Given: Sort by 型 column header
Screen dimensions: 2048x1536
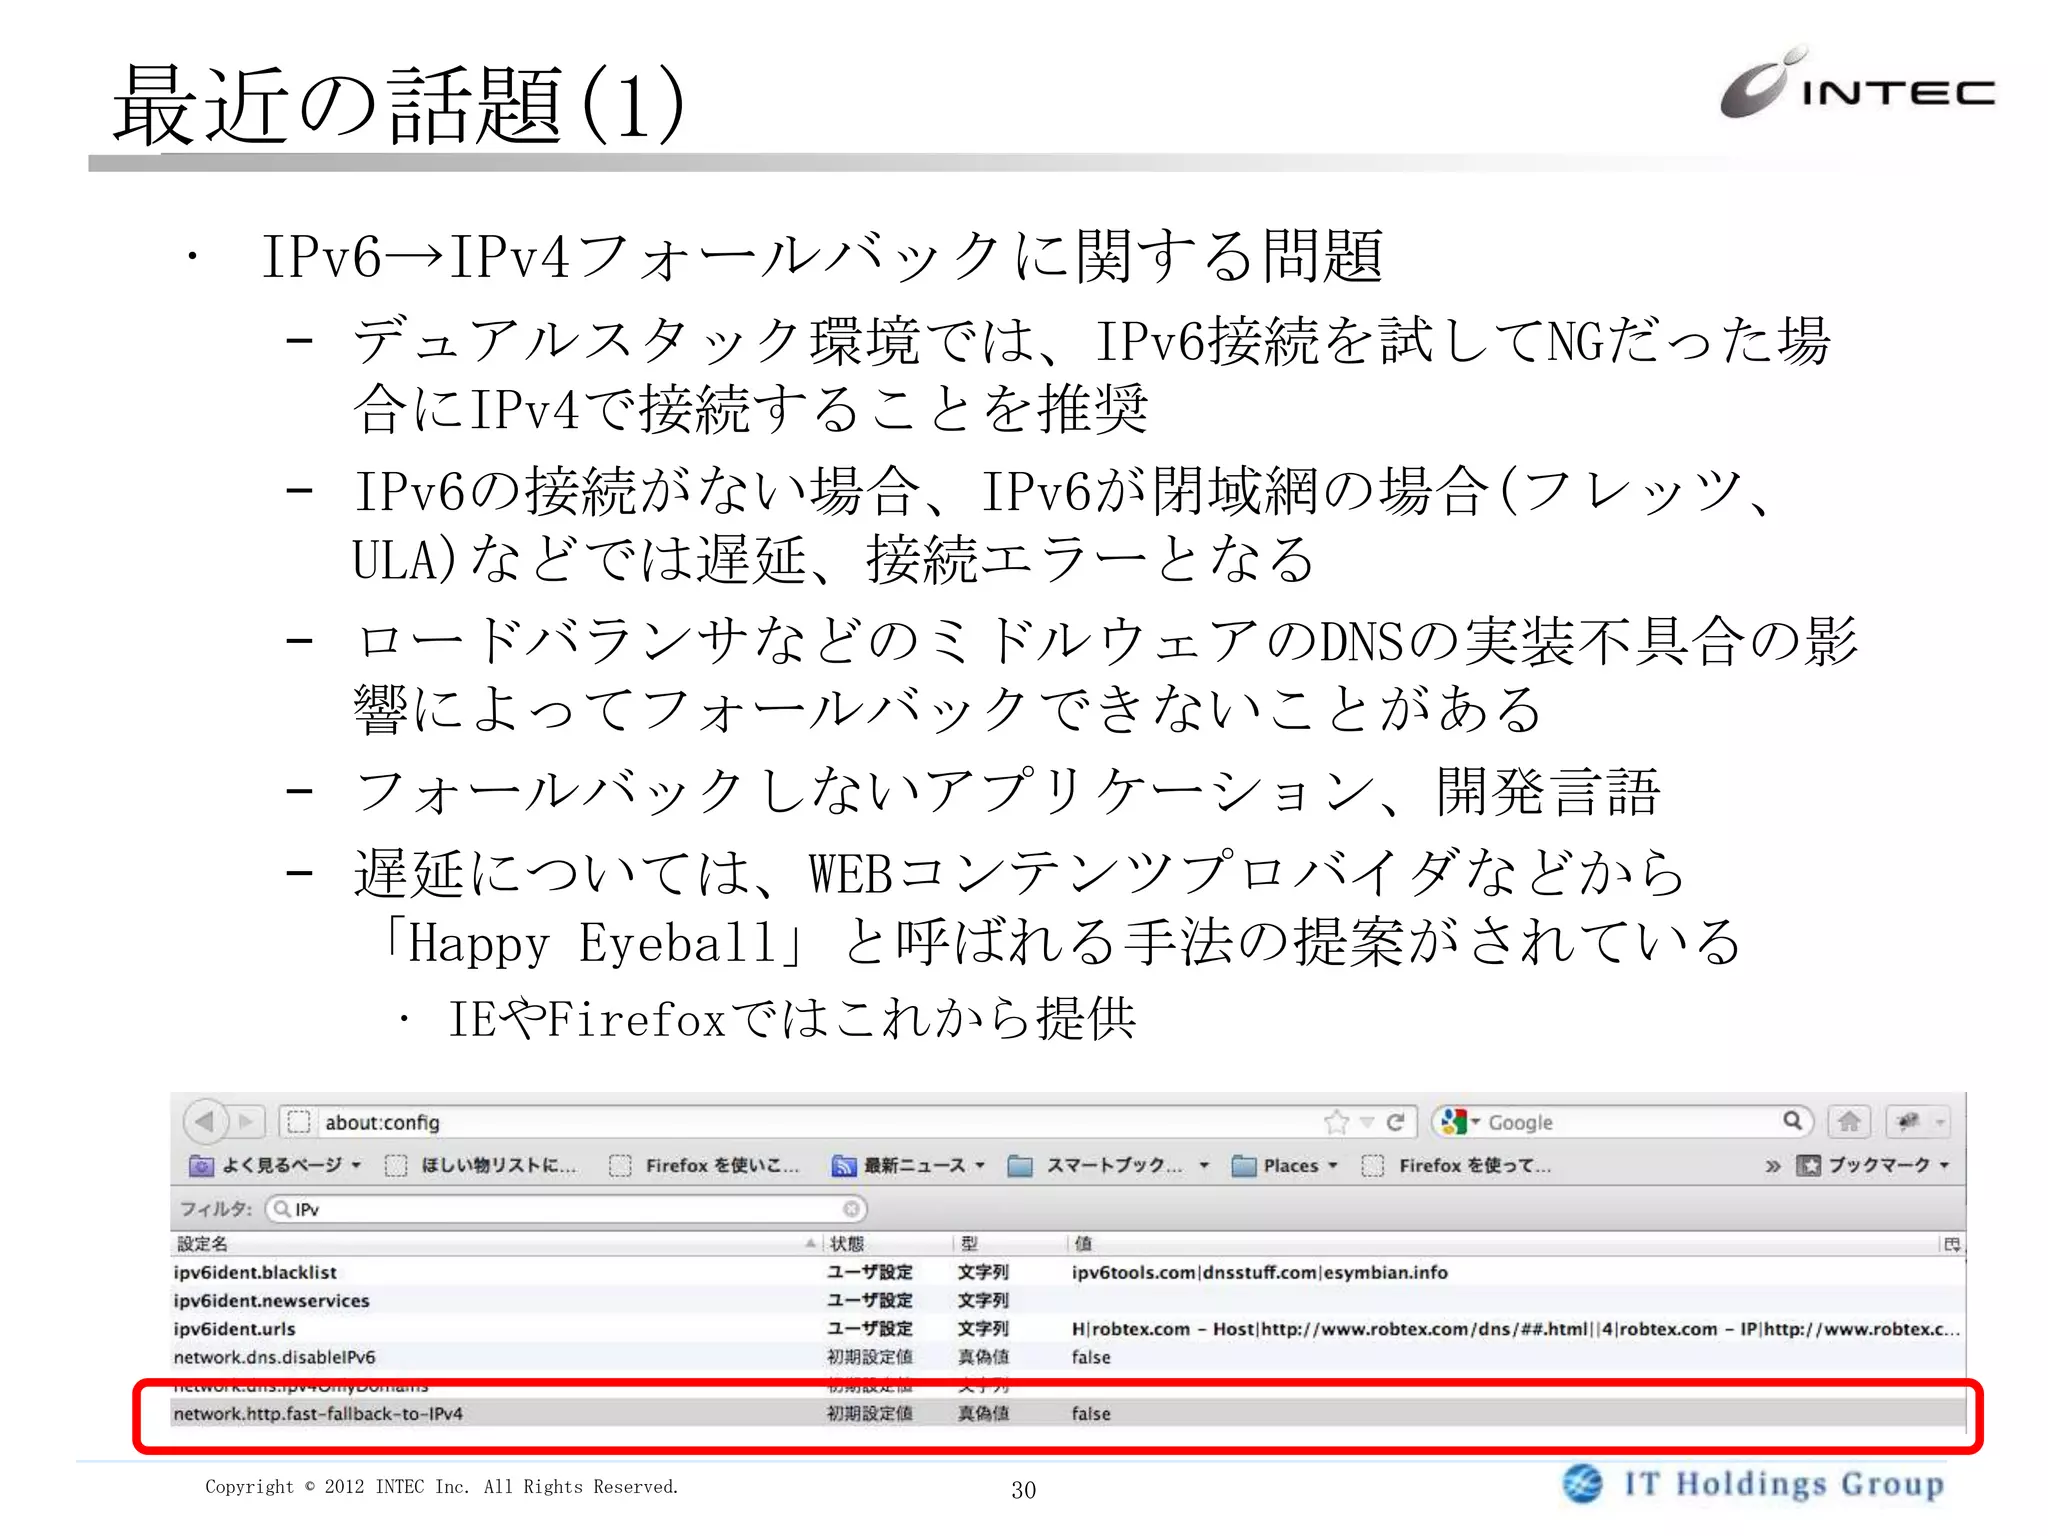Looking at the screenshot, I should pos(1010,1243).
